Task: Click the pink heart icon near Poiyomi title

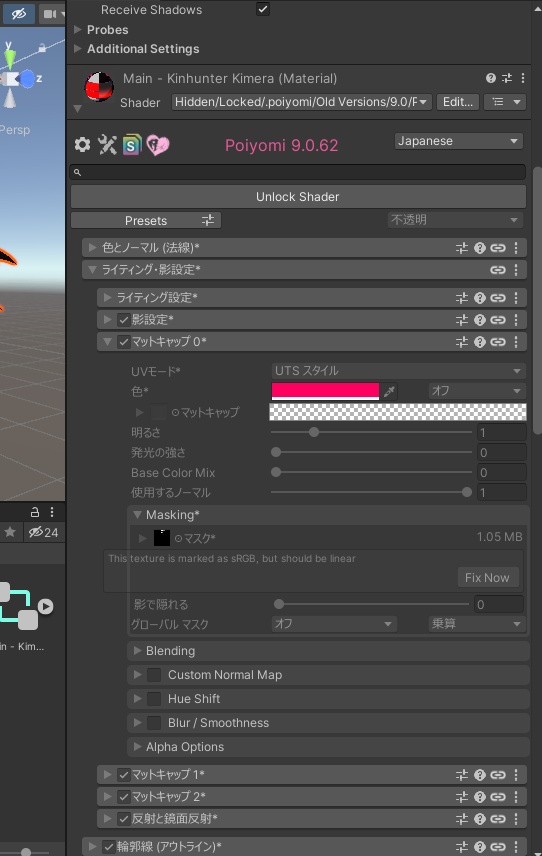Action: pos(158,145)
